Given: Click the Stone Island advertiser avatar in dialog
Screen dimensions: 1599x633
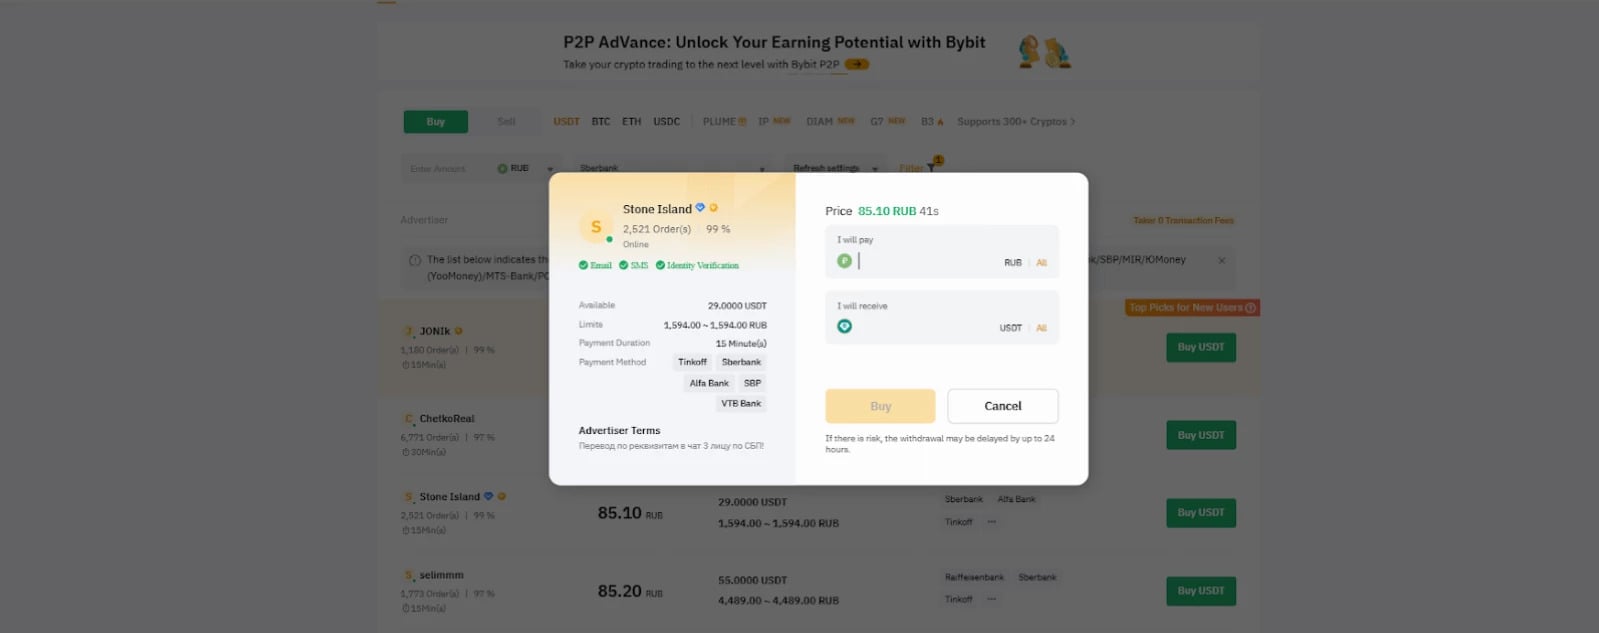Looking at the screenshot, I should (596, 227).
